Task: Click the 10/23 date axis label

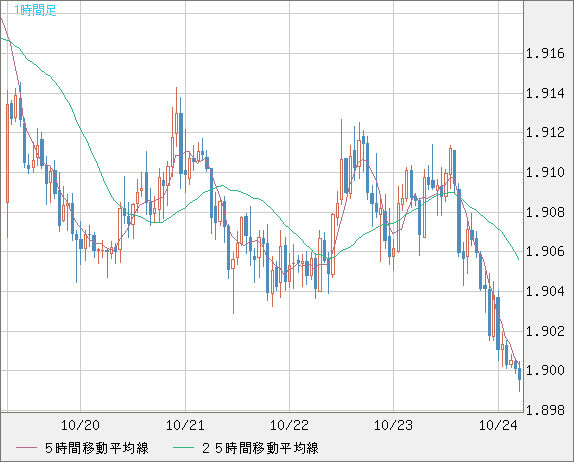Action: pyautogui.click(x=393, y=425)
